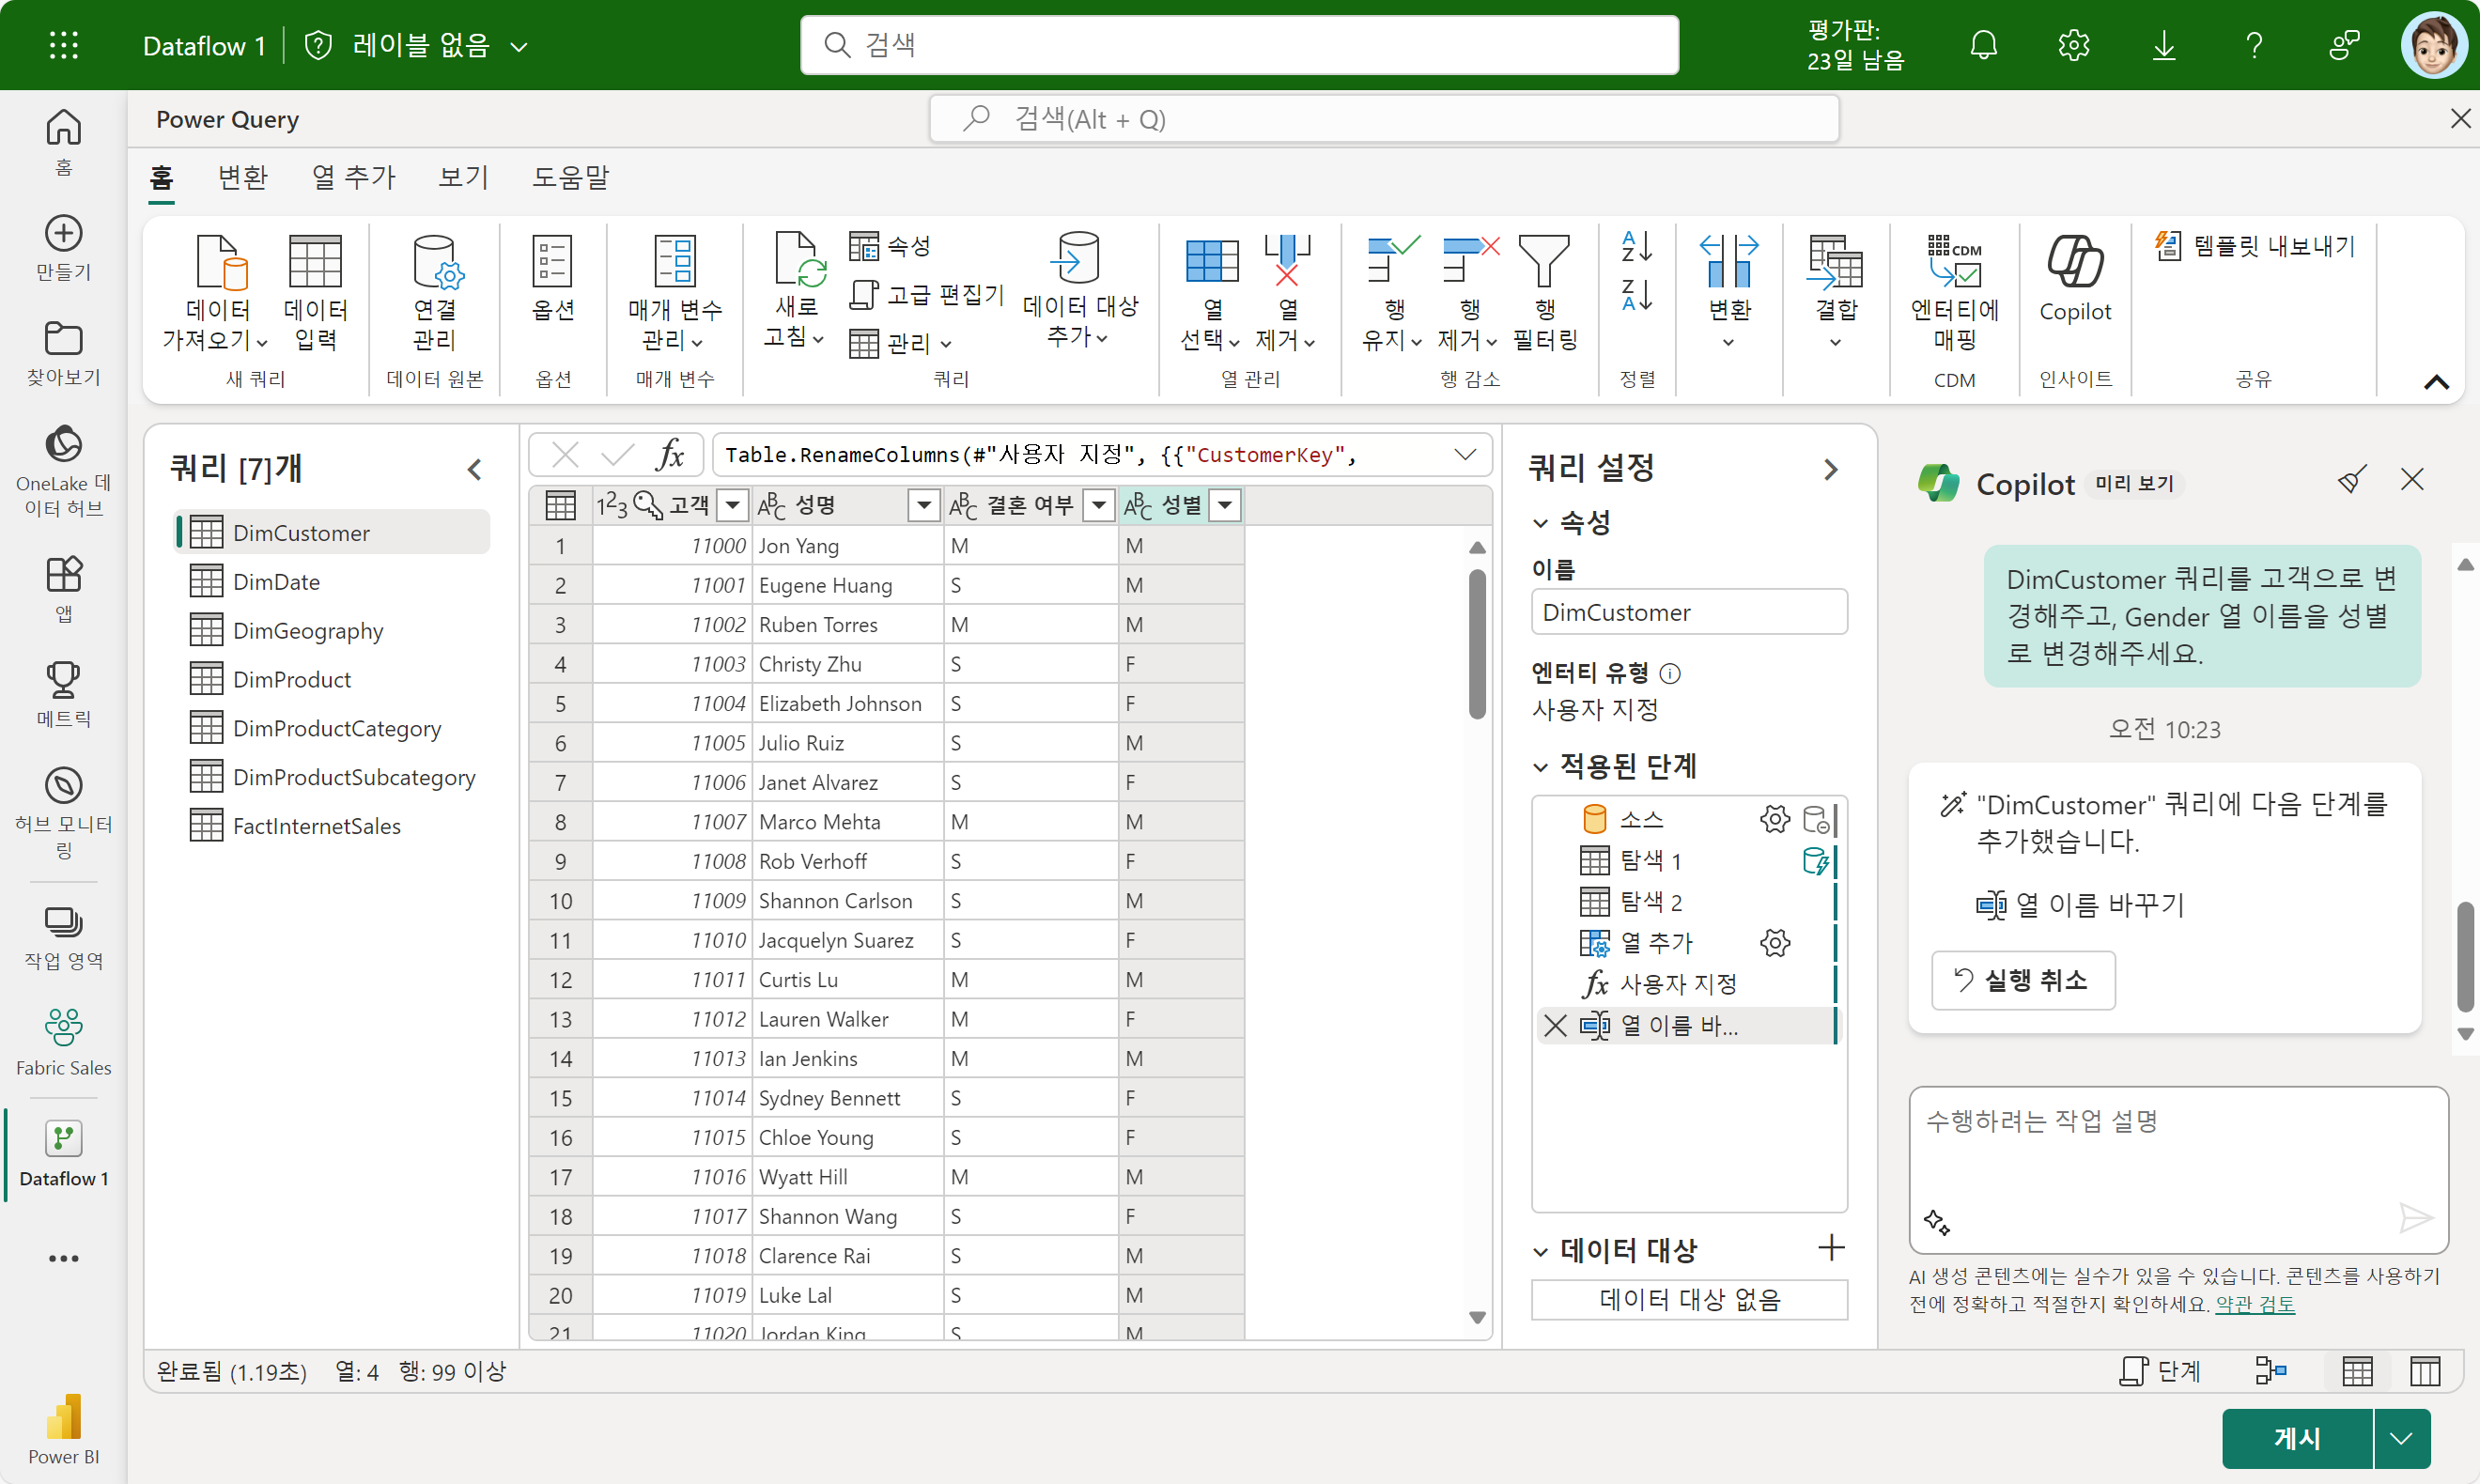
Task: Open the 성별 column filter dropdown
Action: [x=1225, y=505]
